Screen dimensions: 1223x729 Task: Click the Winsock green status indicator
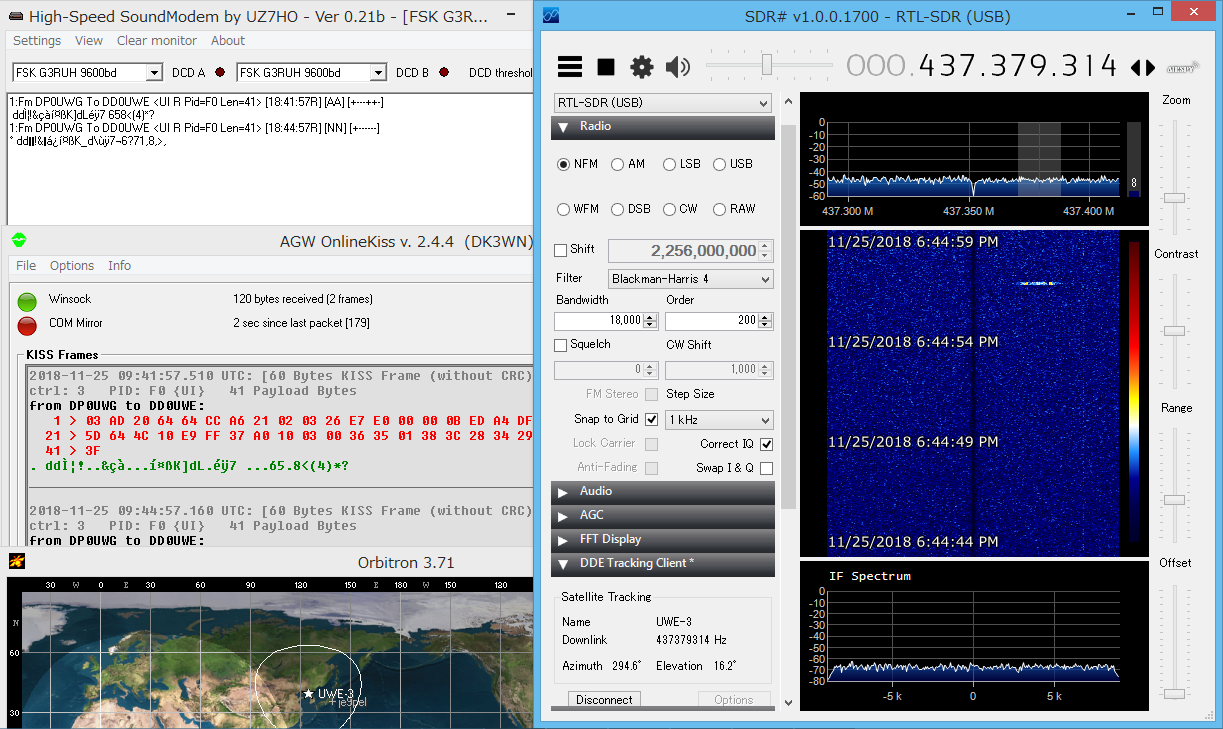tap(27, 300)
